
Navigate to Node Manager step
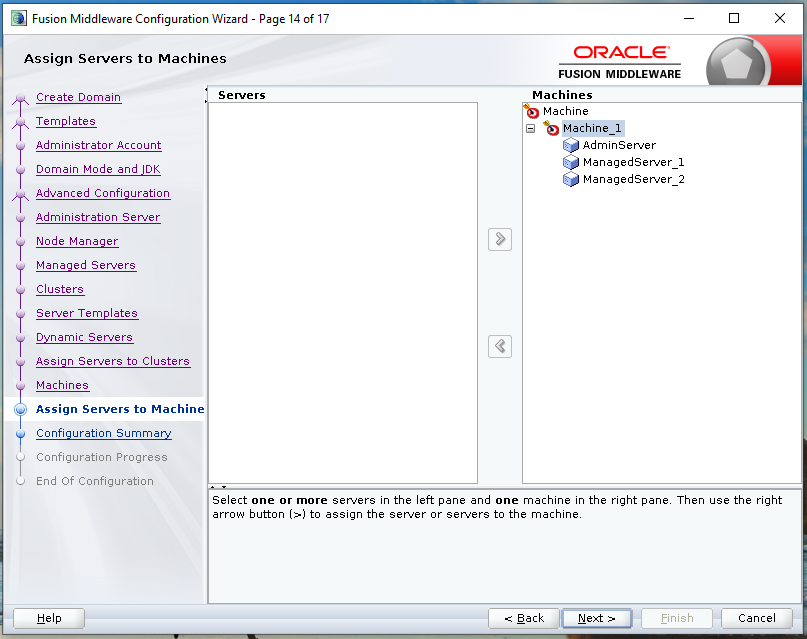77,241
